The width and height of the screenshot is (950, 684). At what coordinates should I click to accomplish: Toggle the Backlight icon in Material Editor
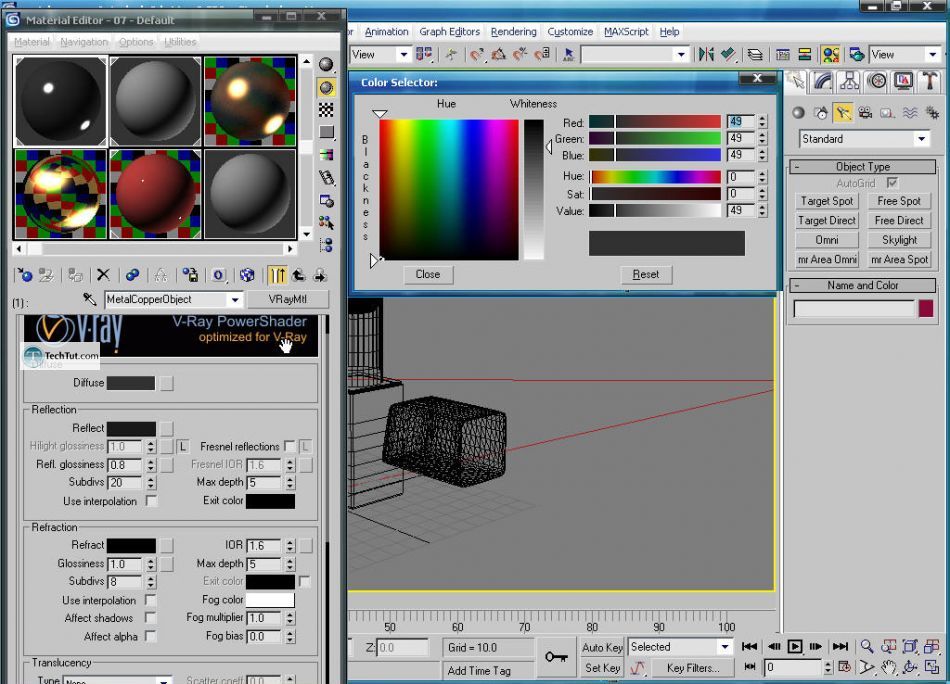click(x=326, y=88)
